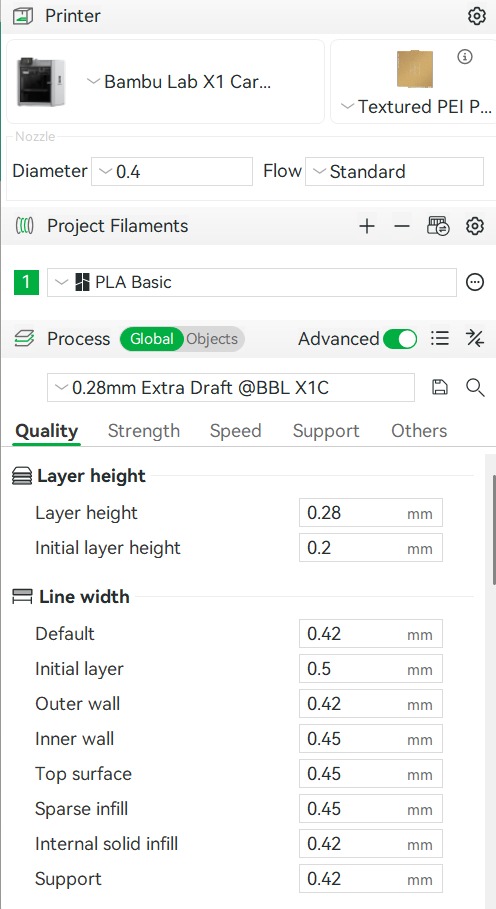Select the Global process scope

(x=152, y=339)
